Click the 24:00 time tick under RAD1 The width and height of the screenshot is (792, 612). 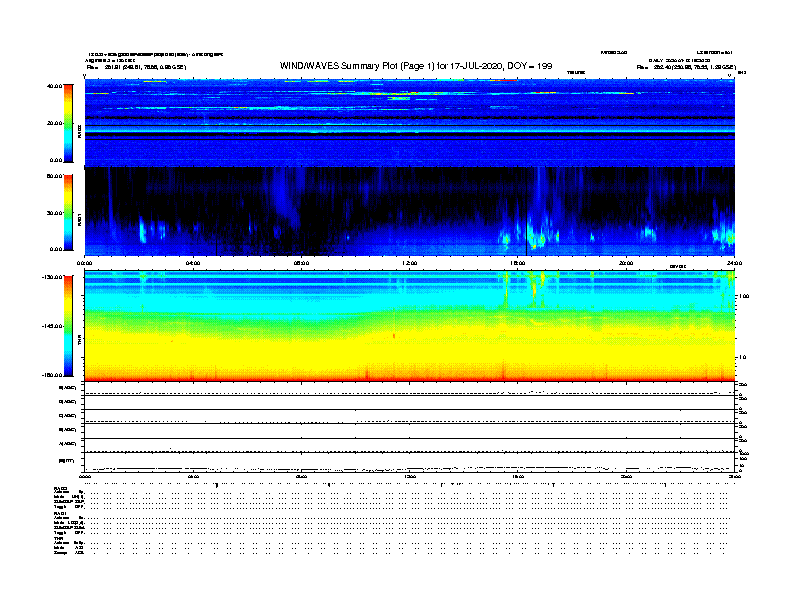[734, 263]
